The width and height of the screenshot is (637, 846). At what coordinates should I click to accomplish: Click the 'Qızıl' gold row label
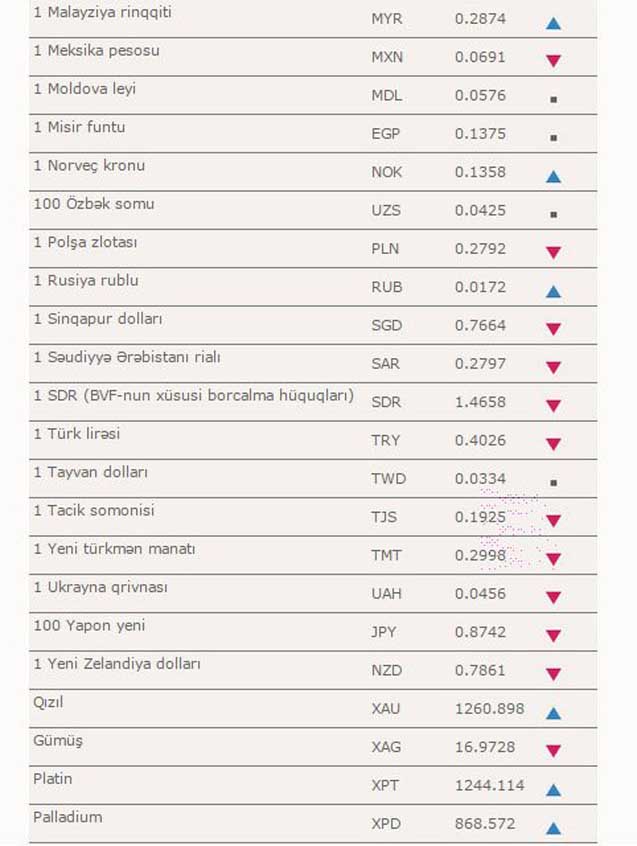(x=49, y=702)
